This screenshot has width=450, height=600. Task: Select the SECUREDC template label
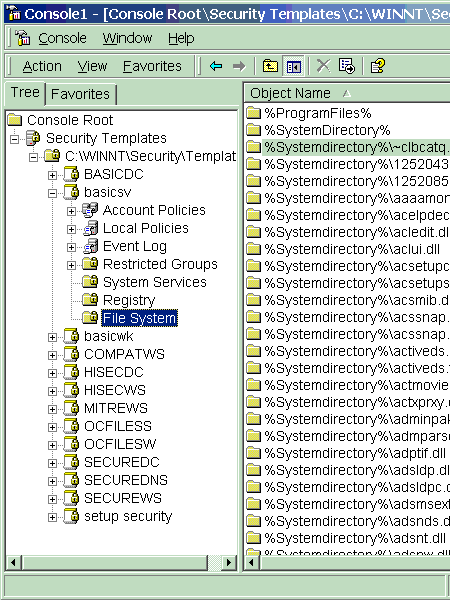pos(122,462)
